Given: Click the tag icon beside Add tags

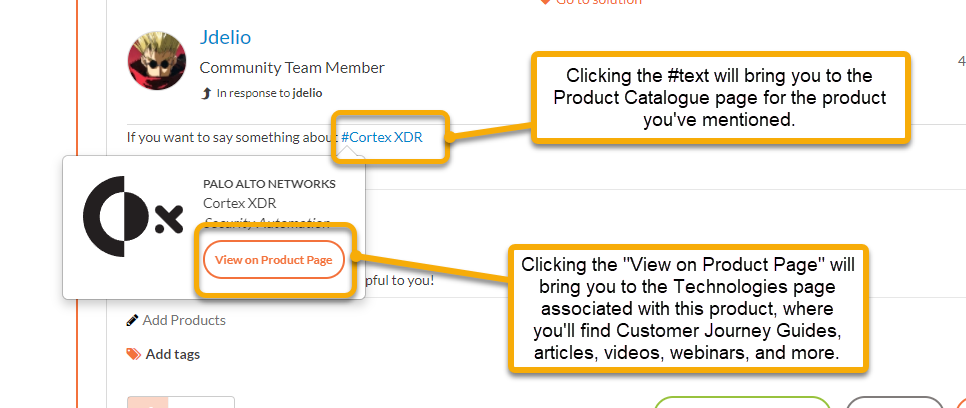Looking at the screenshot, I should point(134,354).
